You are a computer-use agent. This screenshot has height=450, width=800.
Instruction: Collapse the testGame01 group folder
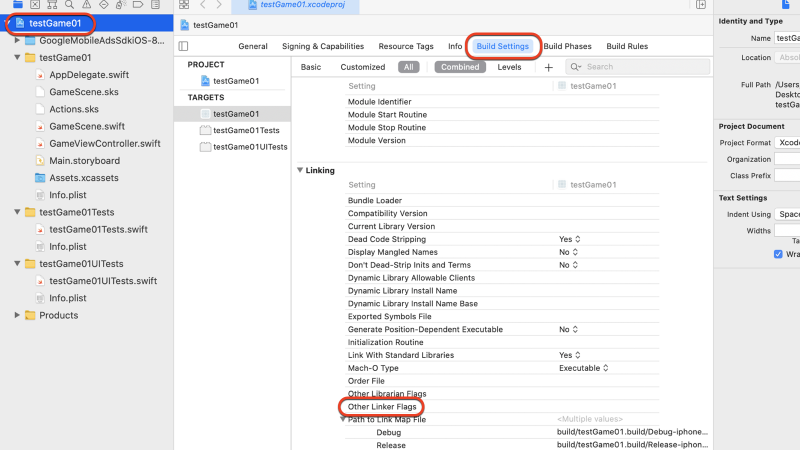coord(17,57)
